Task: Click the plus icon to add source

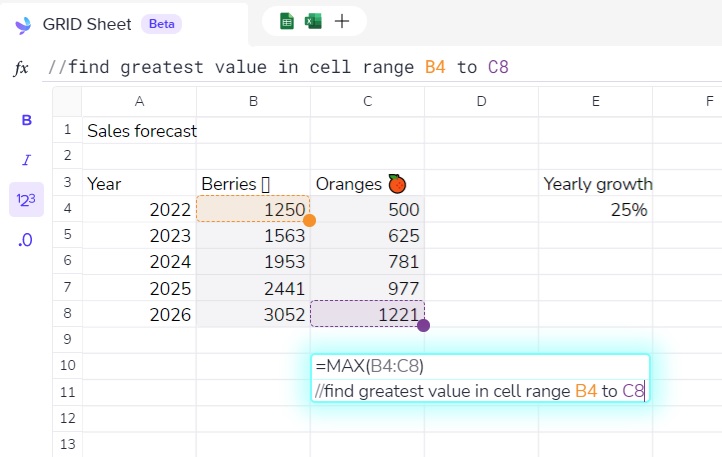Action: coord(342,21)
